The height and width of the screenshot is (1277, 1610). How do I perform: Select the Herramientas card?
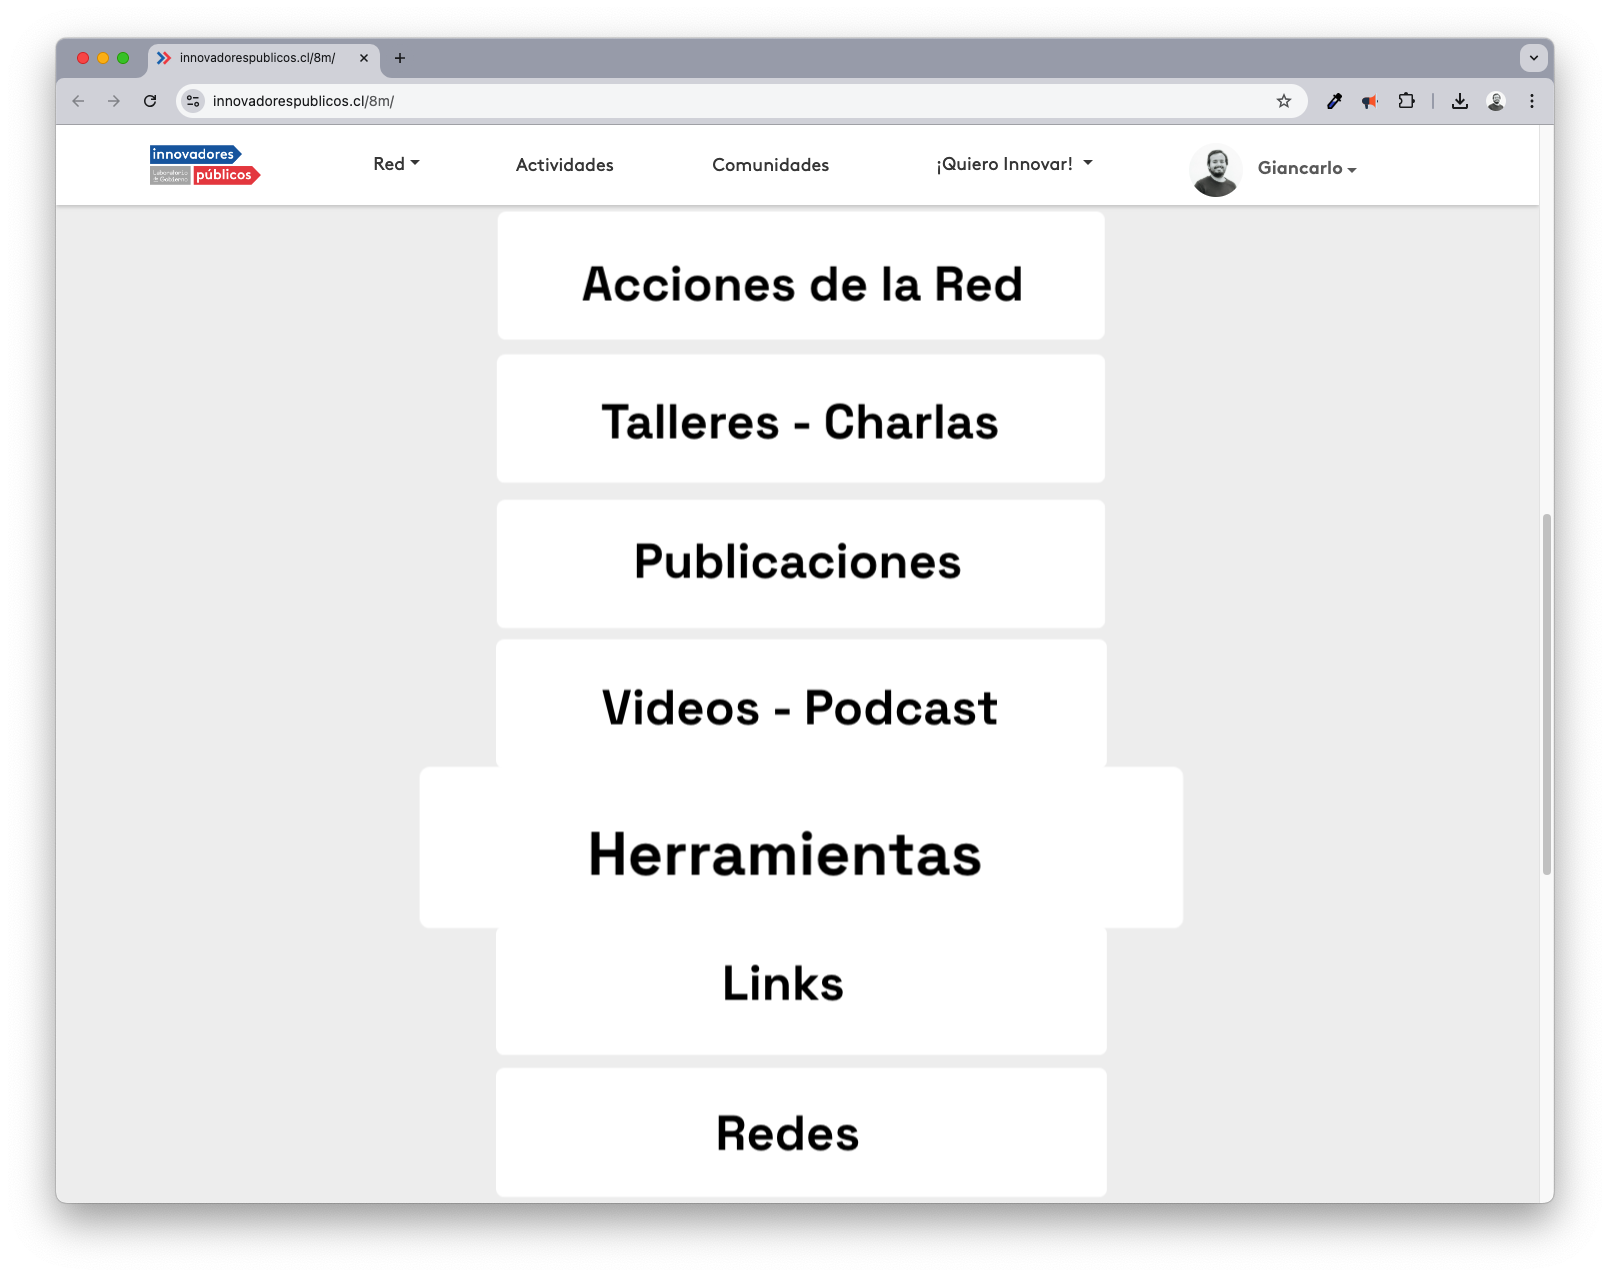coord(800,848)
